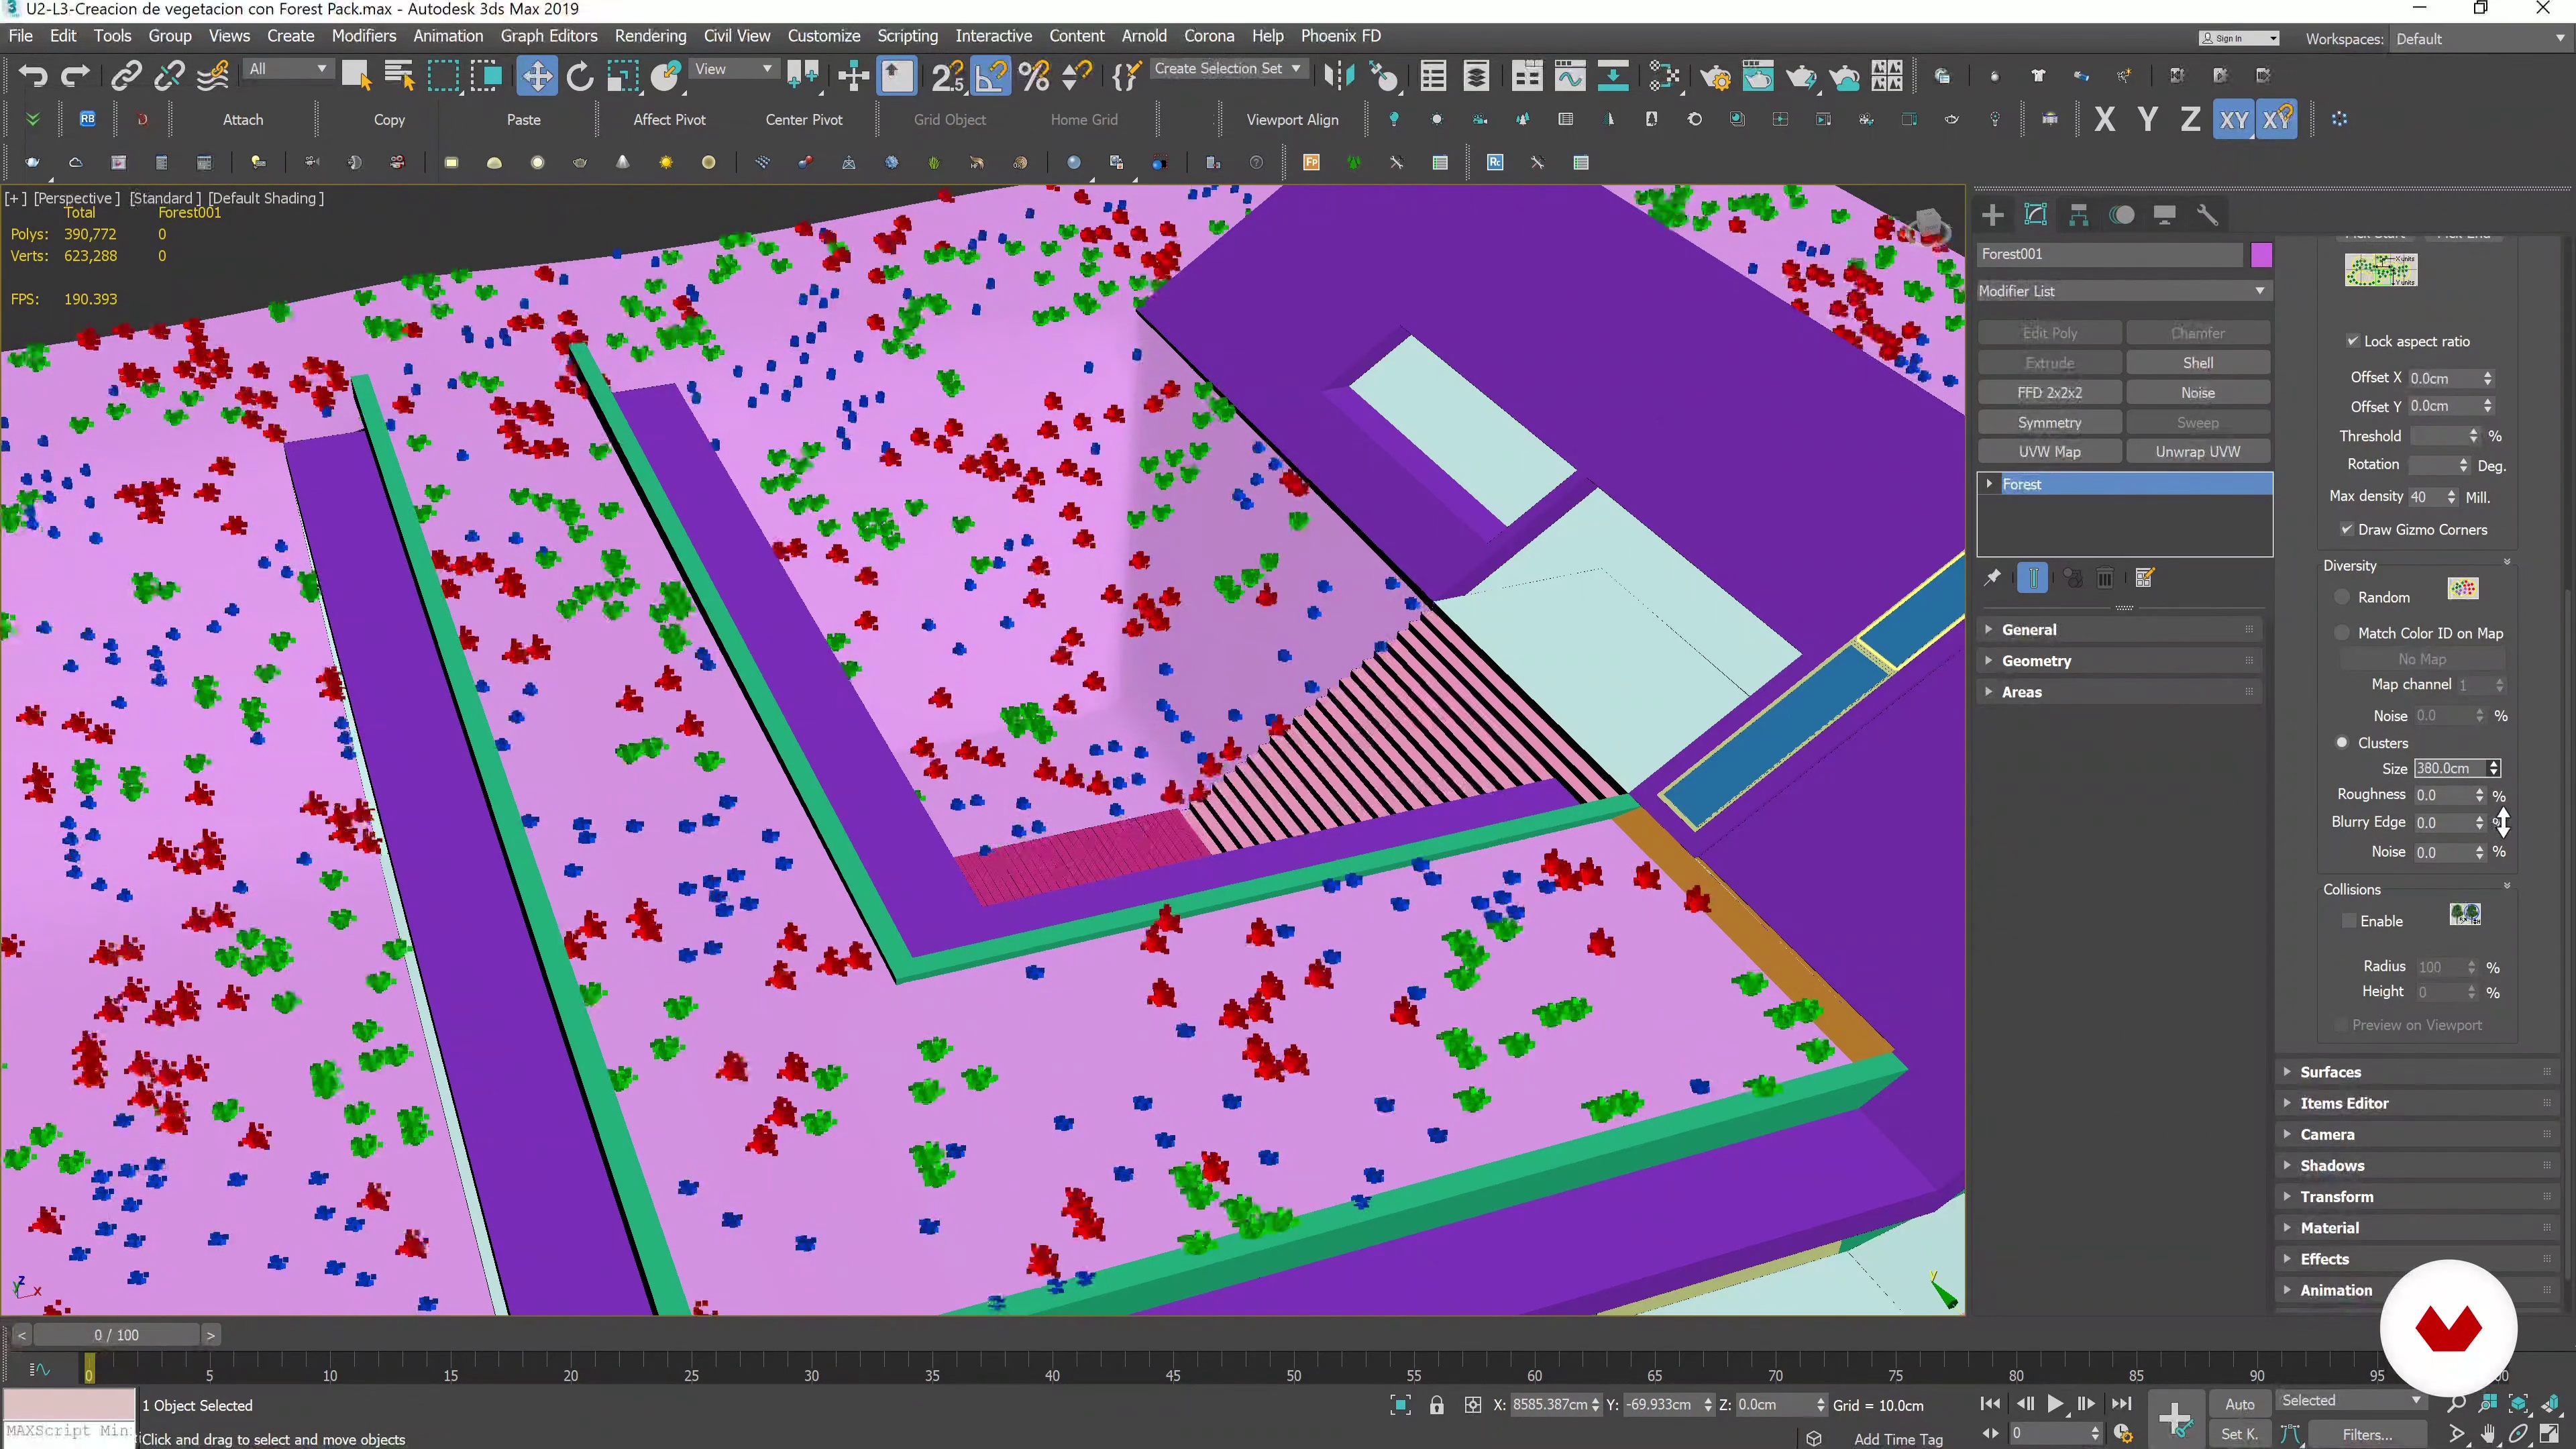The width and height of the screenshot is (2576, 1449).
Task: Open the Utilities wrench icon
Action: 2207,215
